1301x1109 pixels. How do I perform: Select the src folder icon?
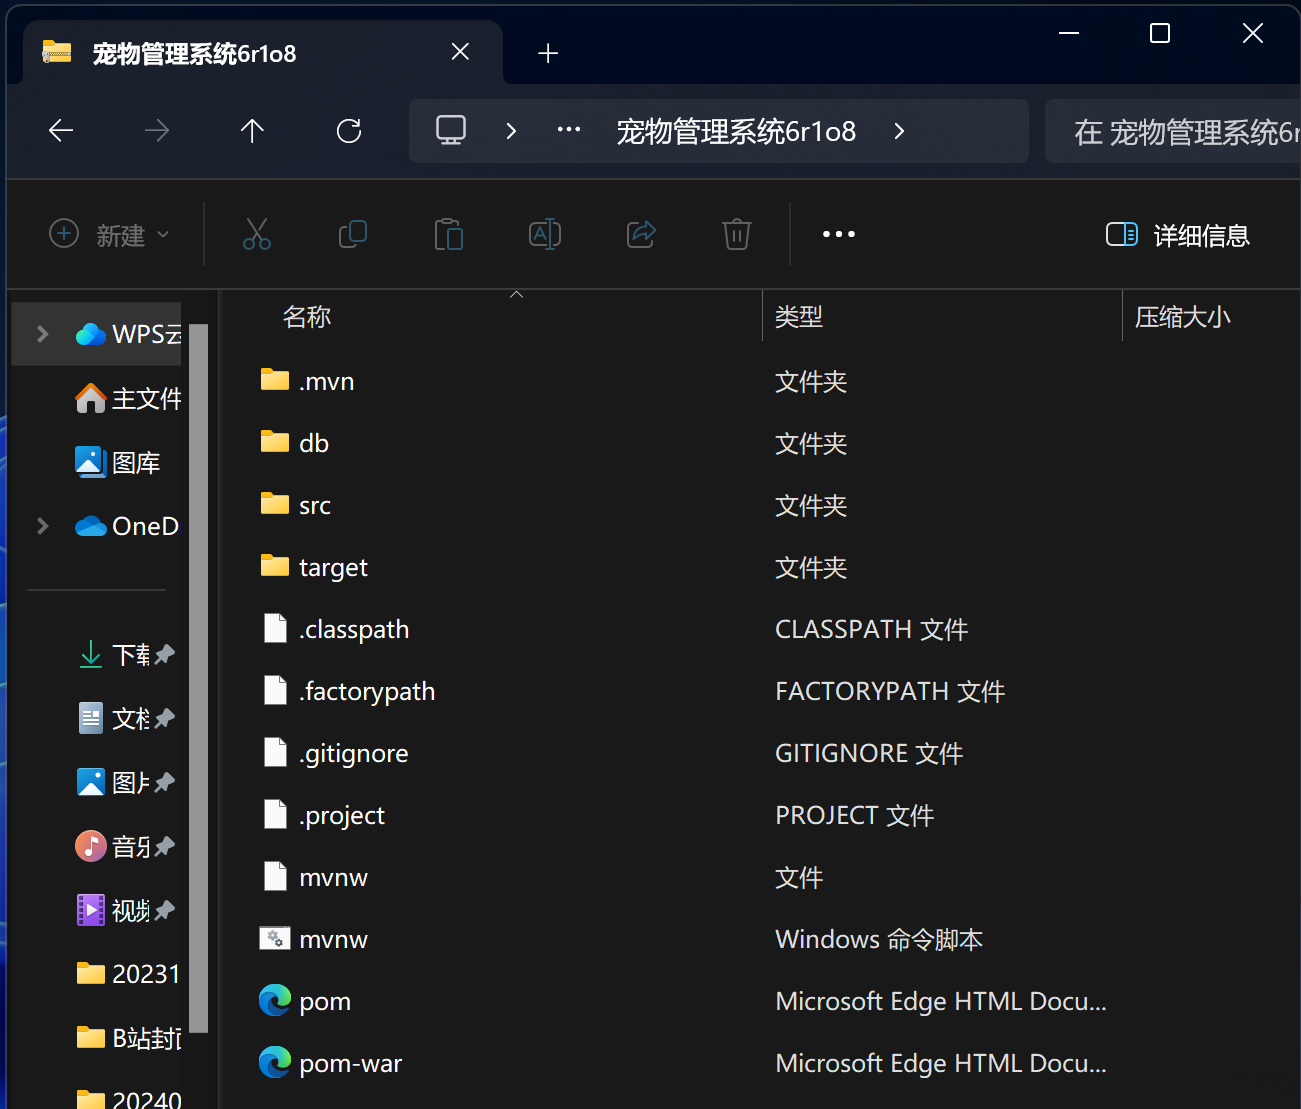coord(275,504)
